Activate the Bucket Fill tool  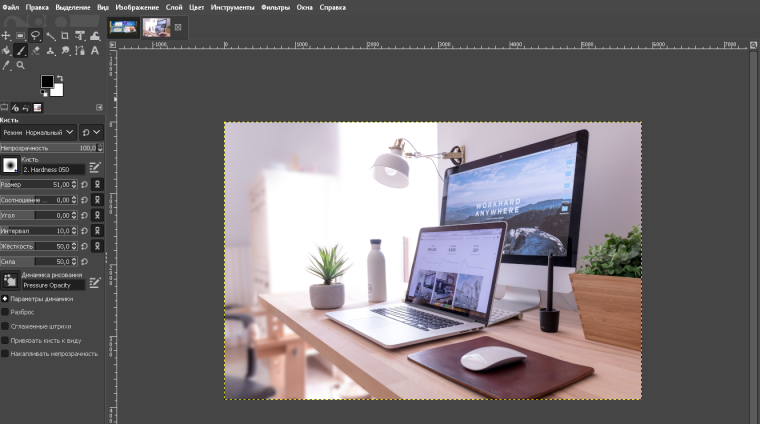[6, 51]
